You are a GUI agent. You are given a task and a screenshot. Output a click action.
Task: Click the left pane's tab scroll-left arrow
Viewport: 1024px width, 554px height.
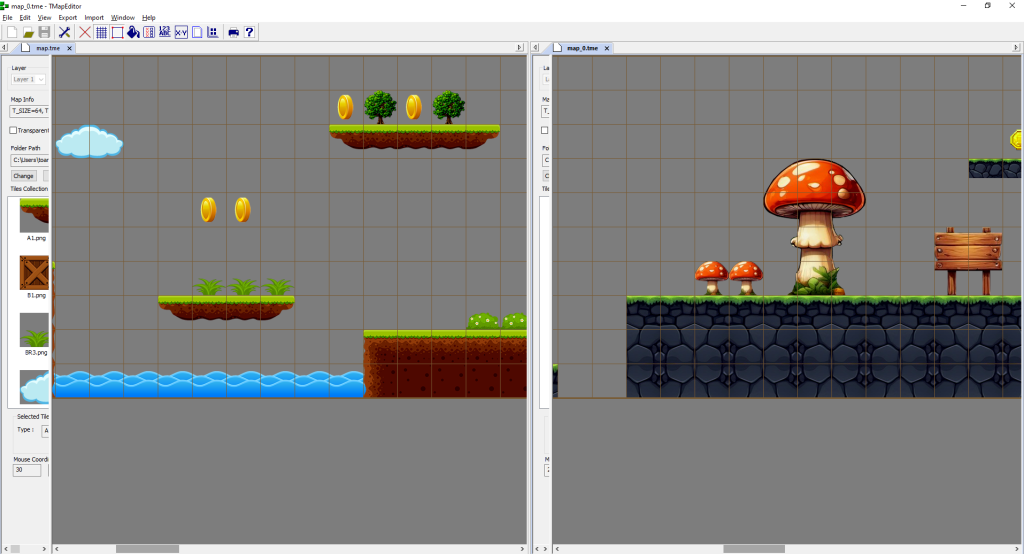point(4,48)
